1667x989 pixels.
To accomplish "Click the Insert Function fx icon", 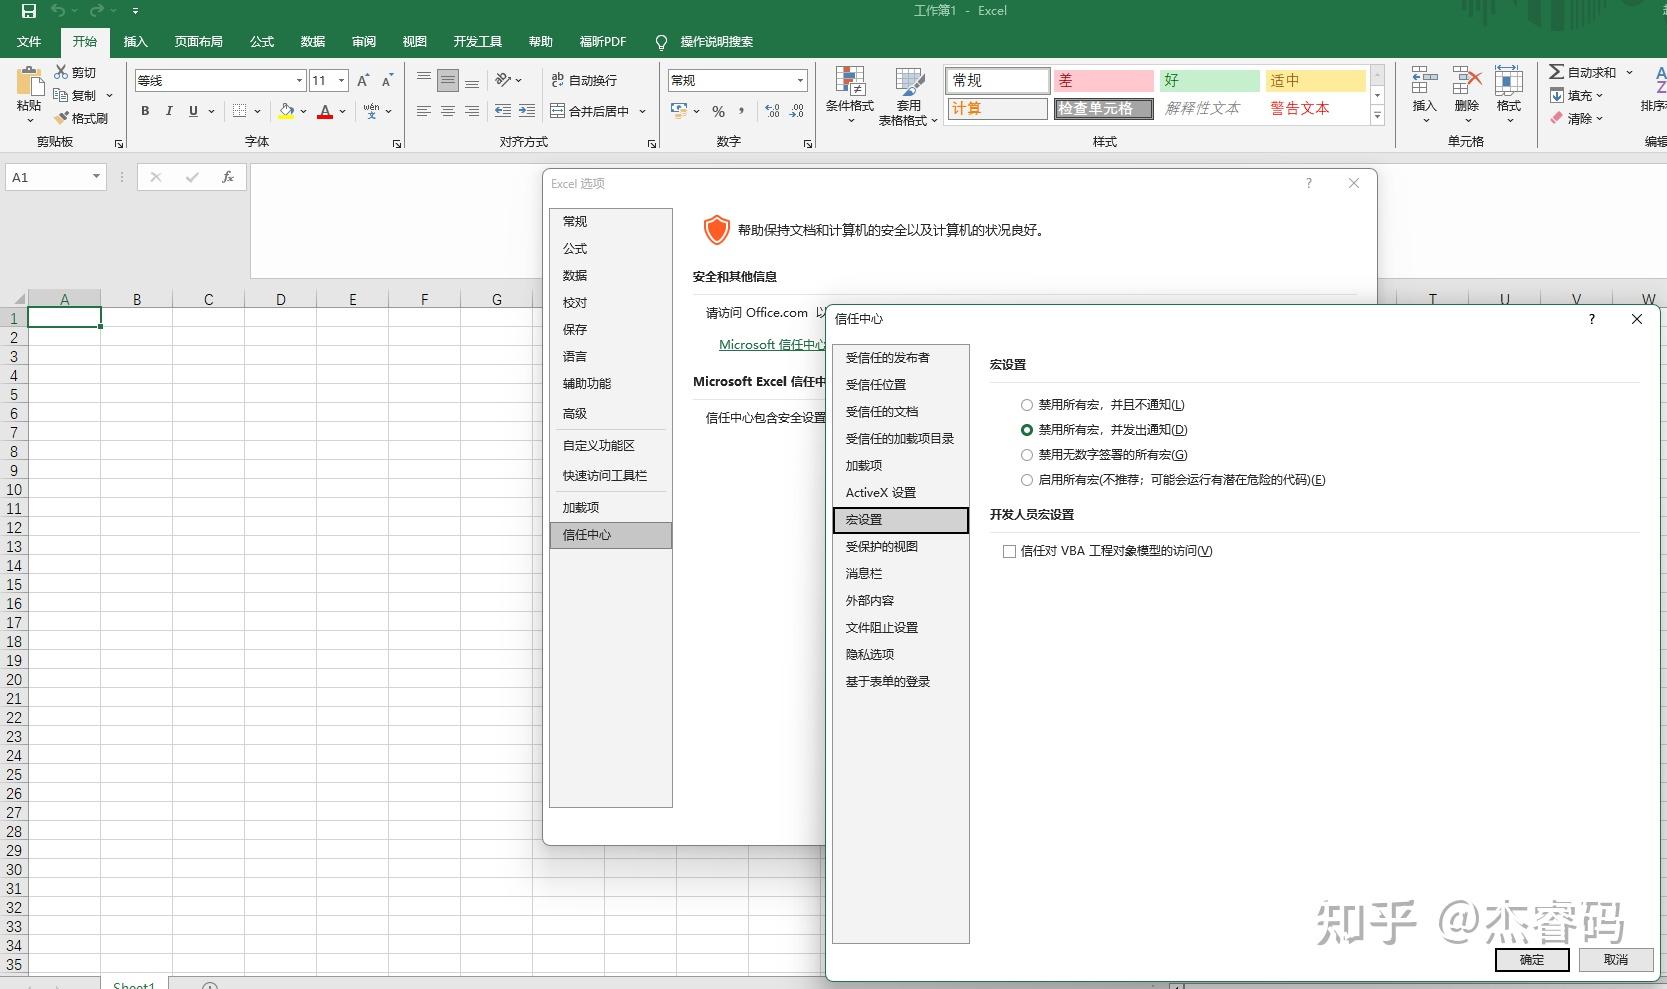I will [x=228, y=177].
